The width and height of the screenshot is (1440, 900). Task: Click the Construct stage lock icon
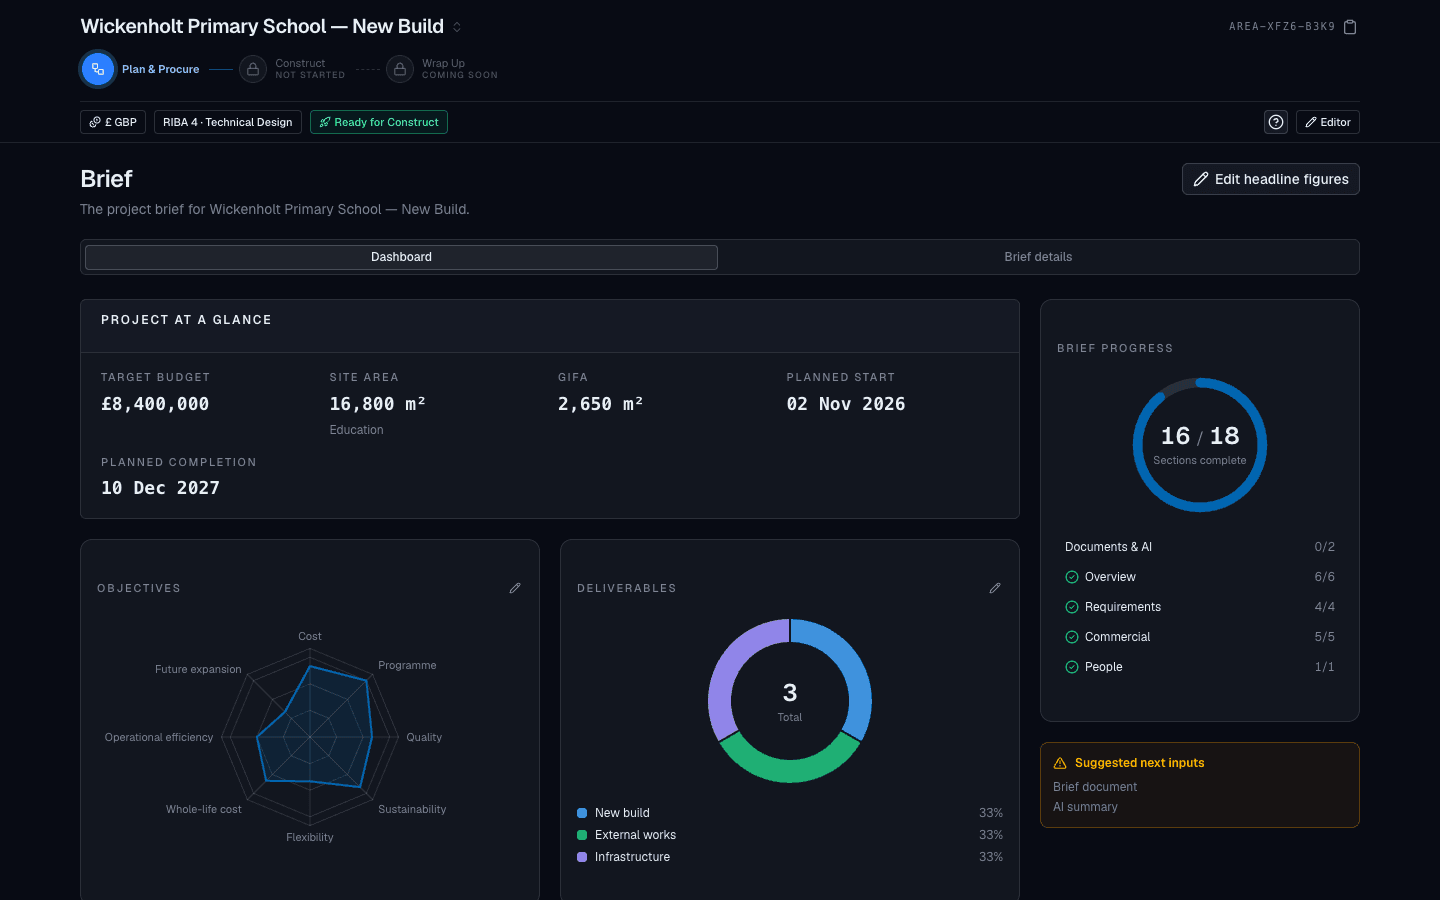[x=253, y=69]
